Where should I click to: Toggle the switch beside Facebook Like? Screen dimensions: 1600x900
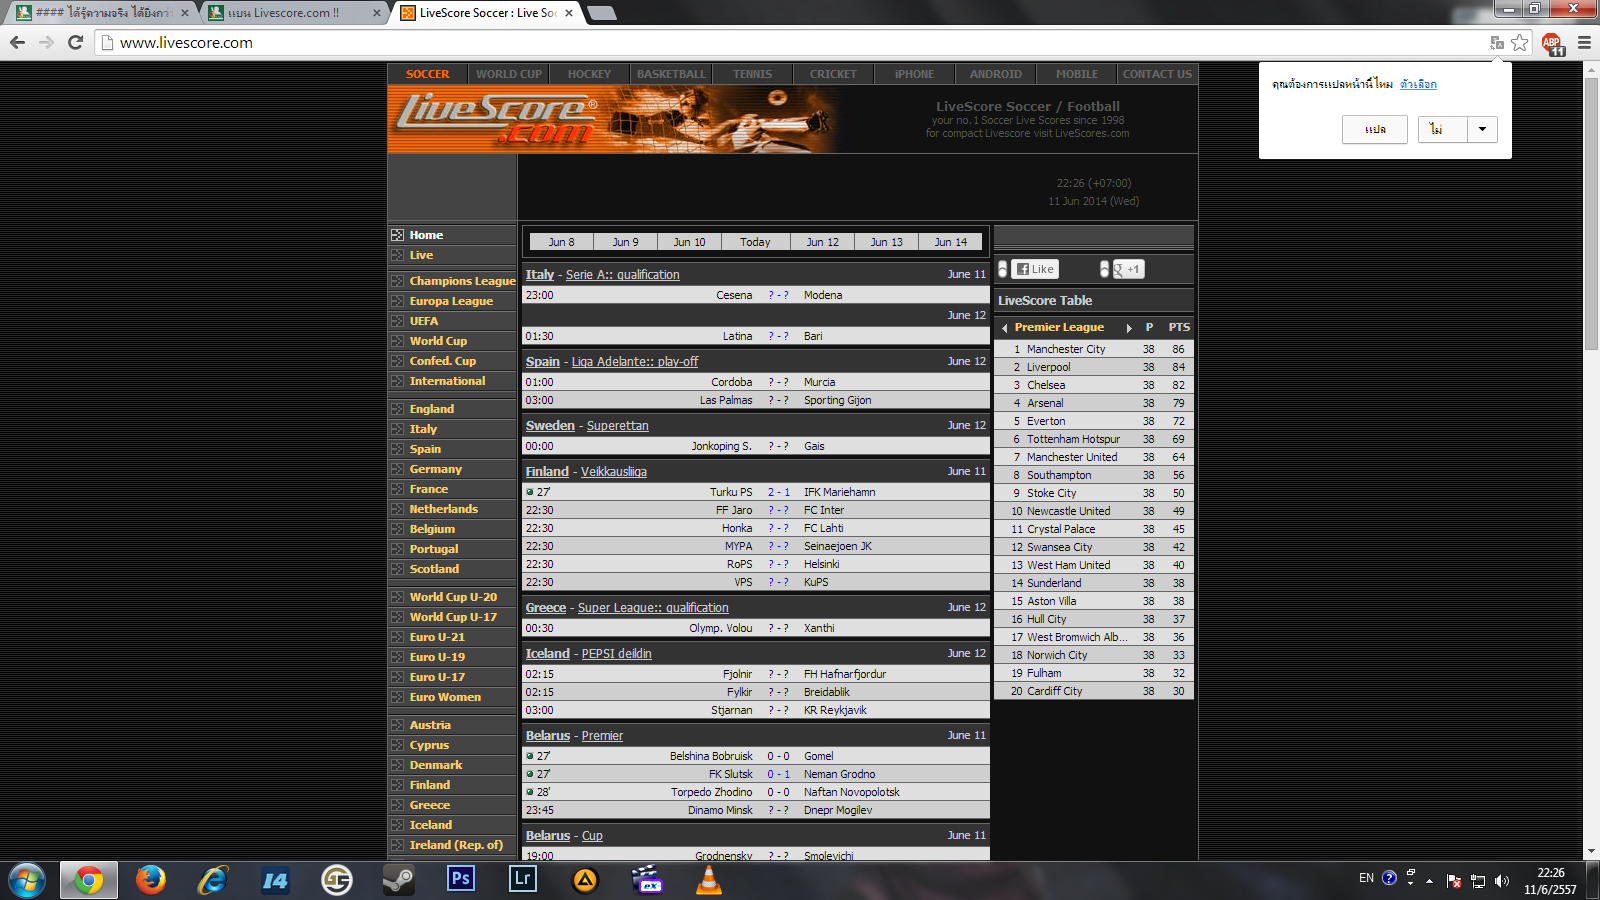tap(1003, 269)
